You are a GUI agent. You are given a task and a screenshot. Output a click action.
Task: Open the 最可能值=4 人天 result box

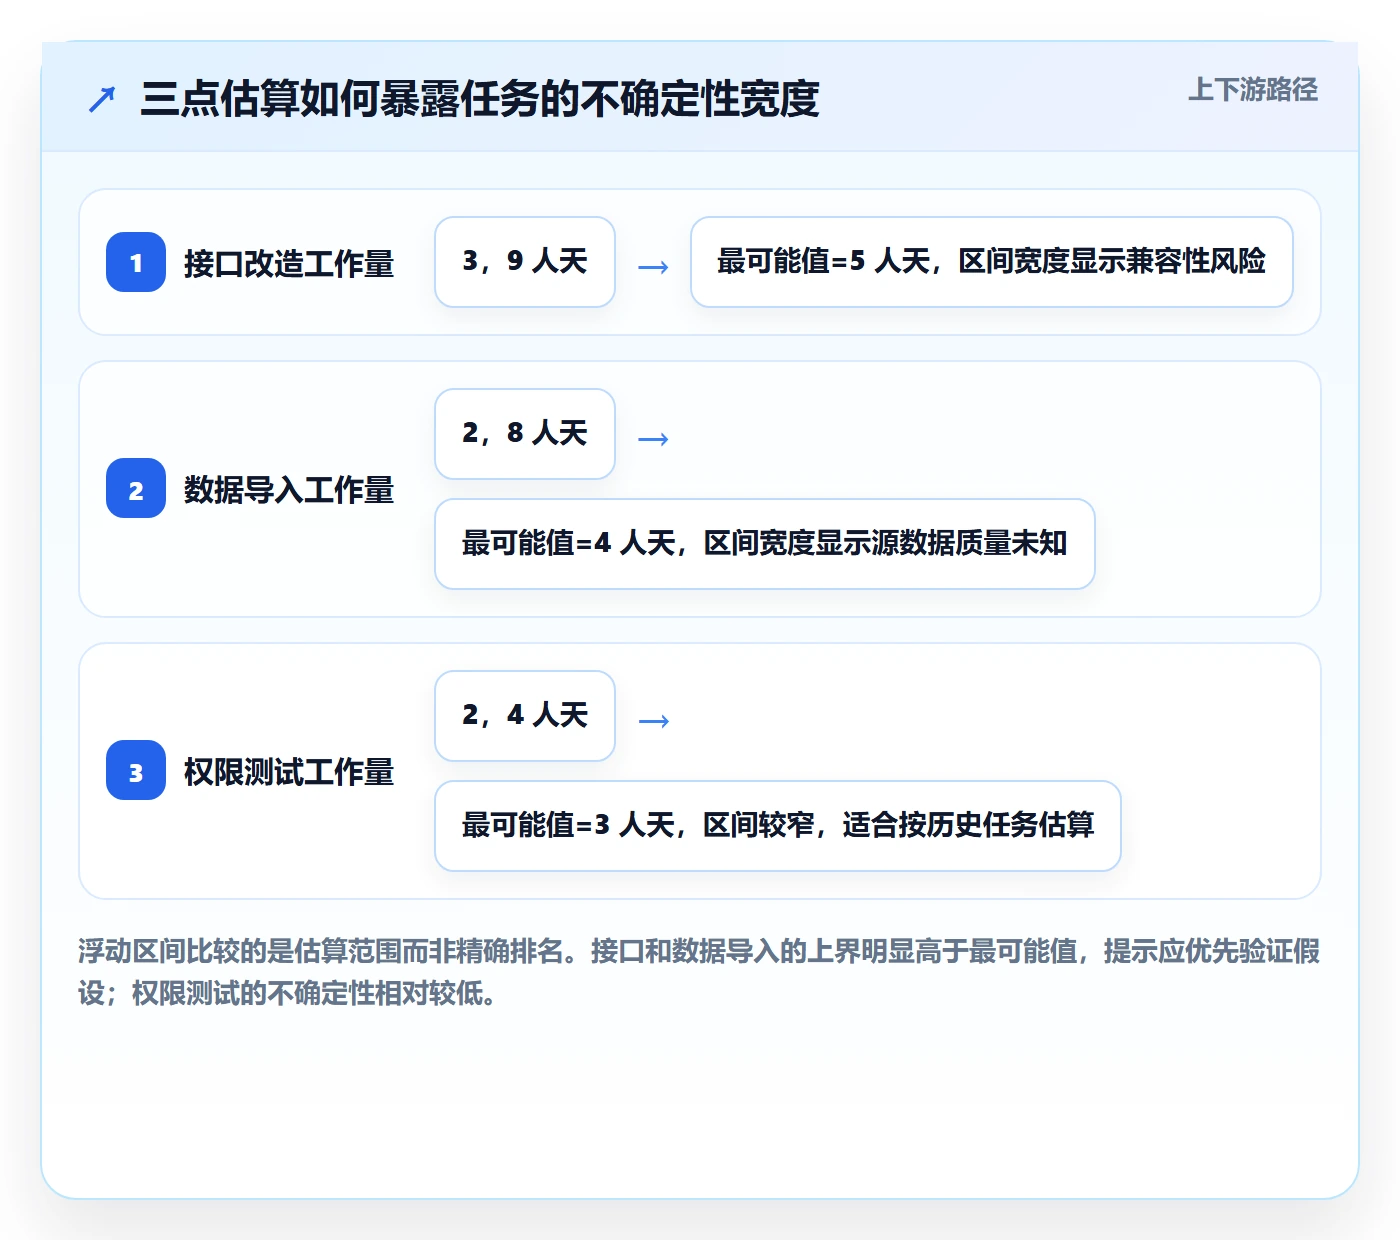tap(765, 544)
